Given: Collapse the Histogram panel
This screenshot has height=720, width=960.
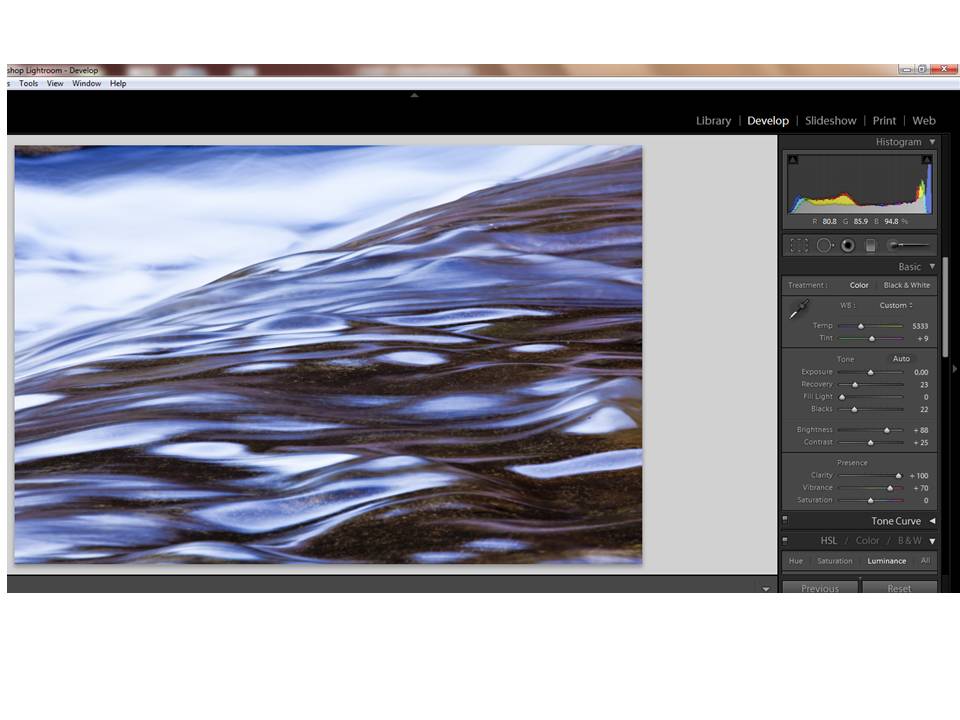Looking at the screenshot, I should click(x=932, y=142).
